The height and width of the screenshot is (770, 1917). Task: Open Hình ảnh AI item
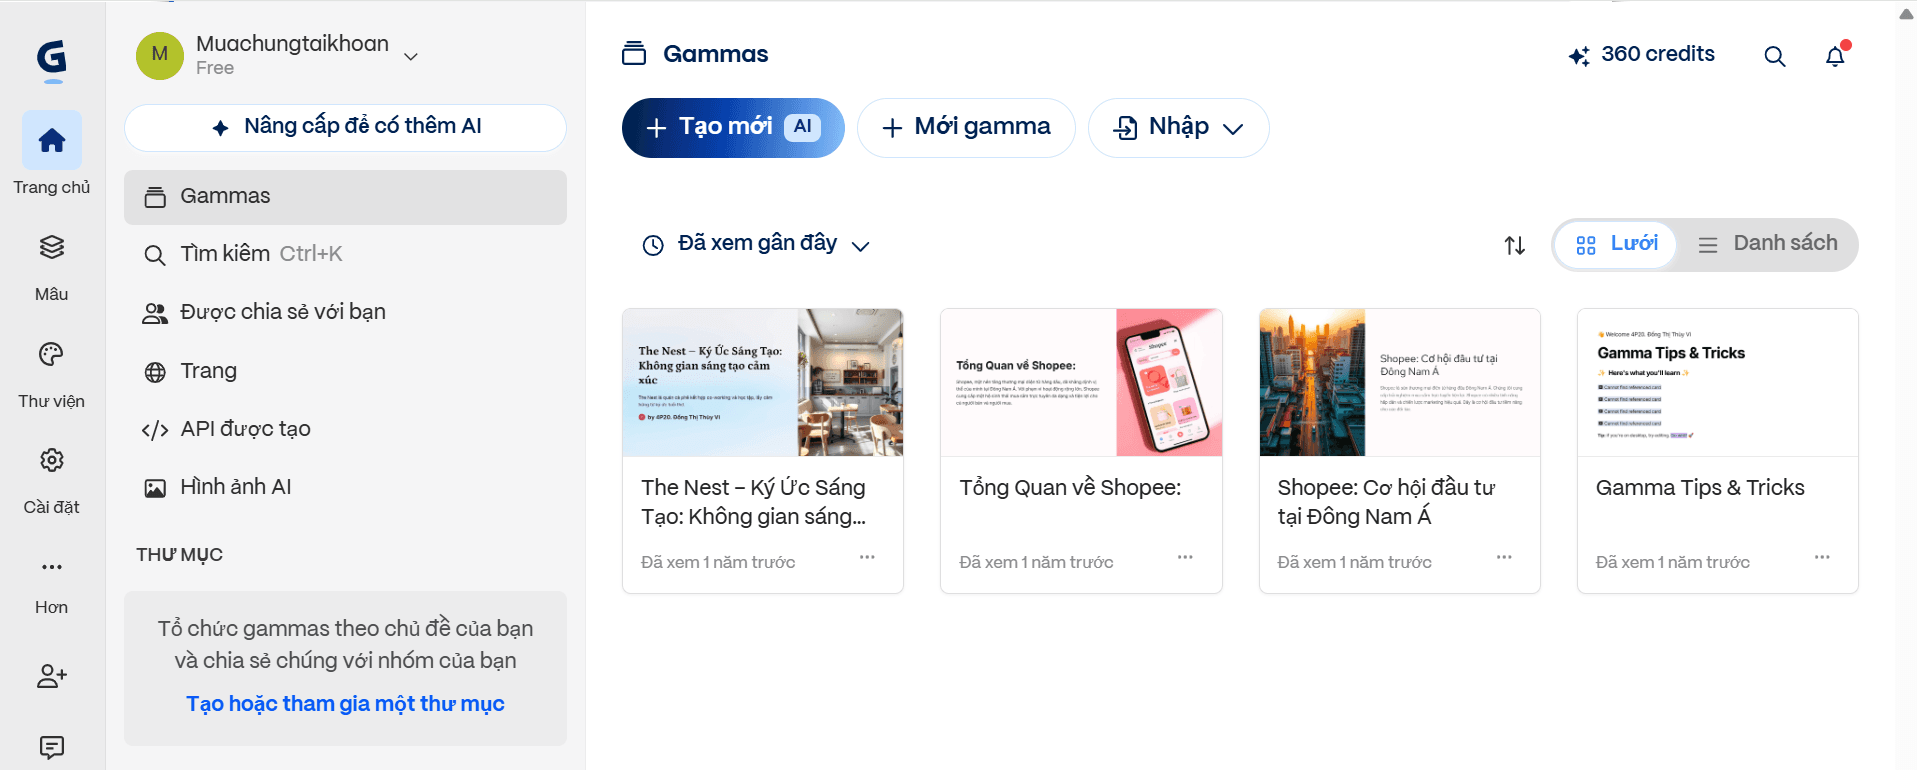pos(345,487)
